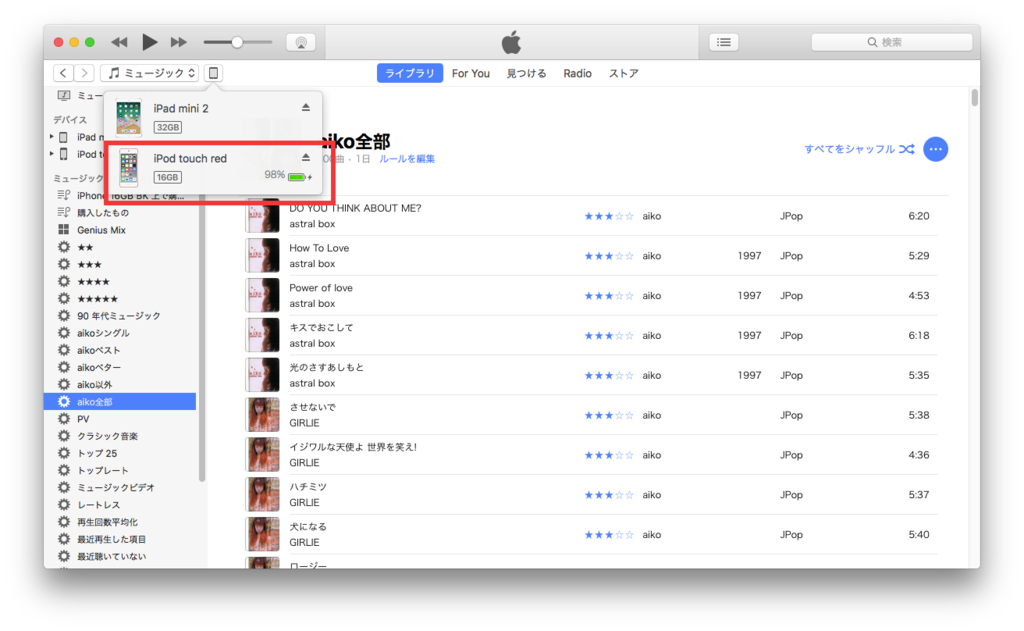Viewport: 1024px width, 631px height.
Task: Click the rewind previous track button
Action: (119, 42)
